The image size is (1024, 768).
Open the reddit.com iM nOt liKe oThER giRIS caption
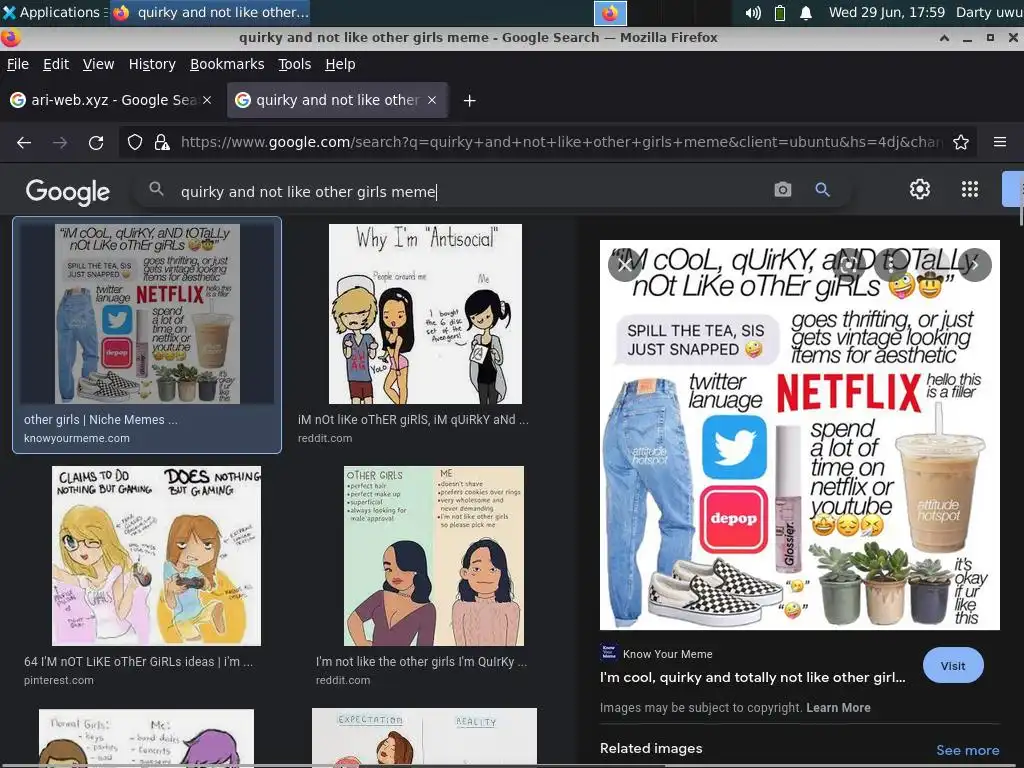(413, 420)
